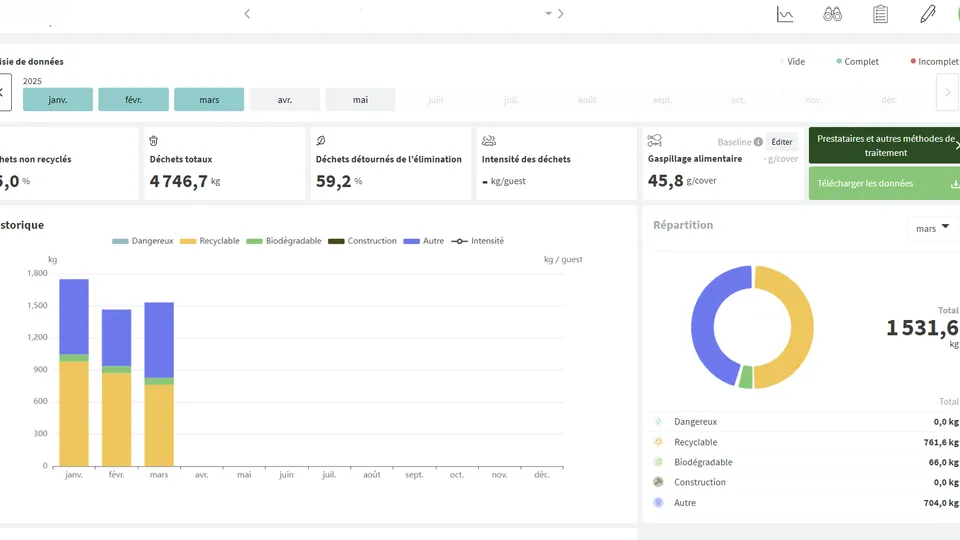Screen dimensions: 960x540
Task: Toggle the Autre series in the chart legend
Action: tap(424, 241)
